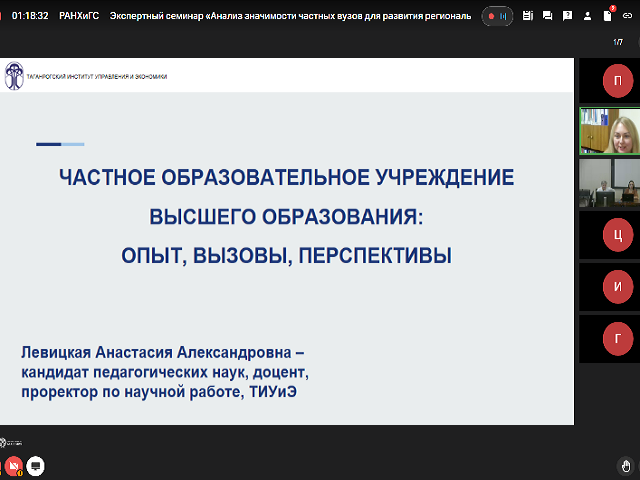Select participant tile with letter П
This screenshot has height=480, width=640.
click(609, 80)
